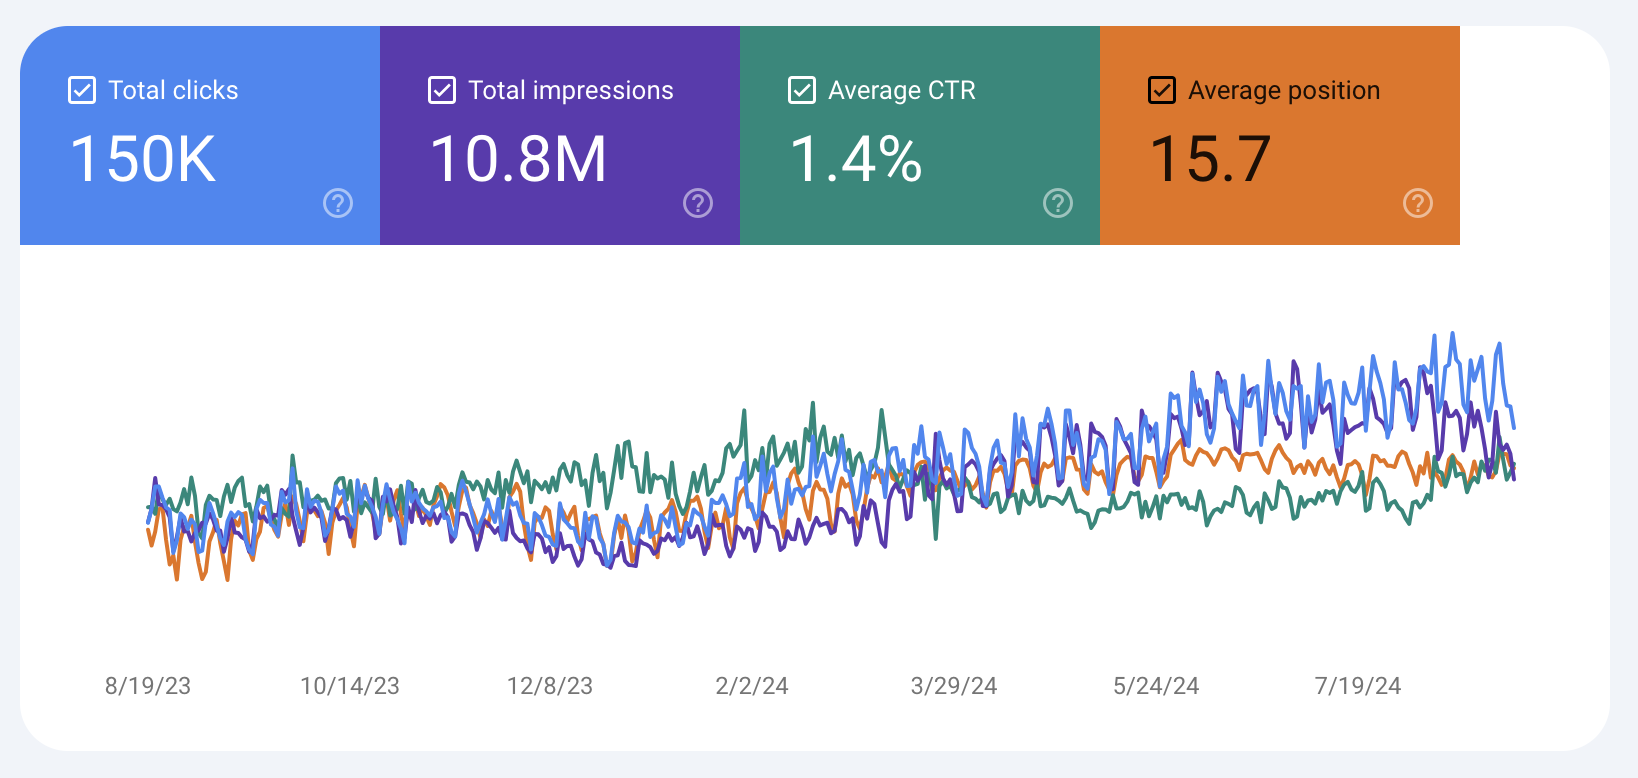Uncheck the Total impressions checkbox
1638x778 pixels.
point(442,90)
